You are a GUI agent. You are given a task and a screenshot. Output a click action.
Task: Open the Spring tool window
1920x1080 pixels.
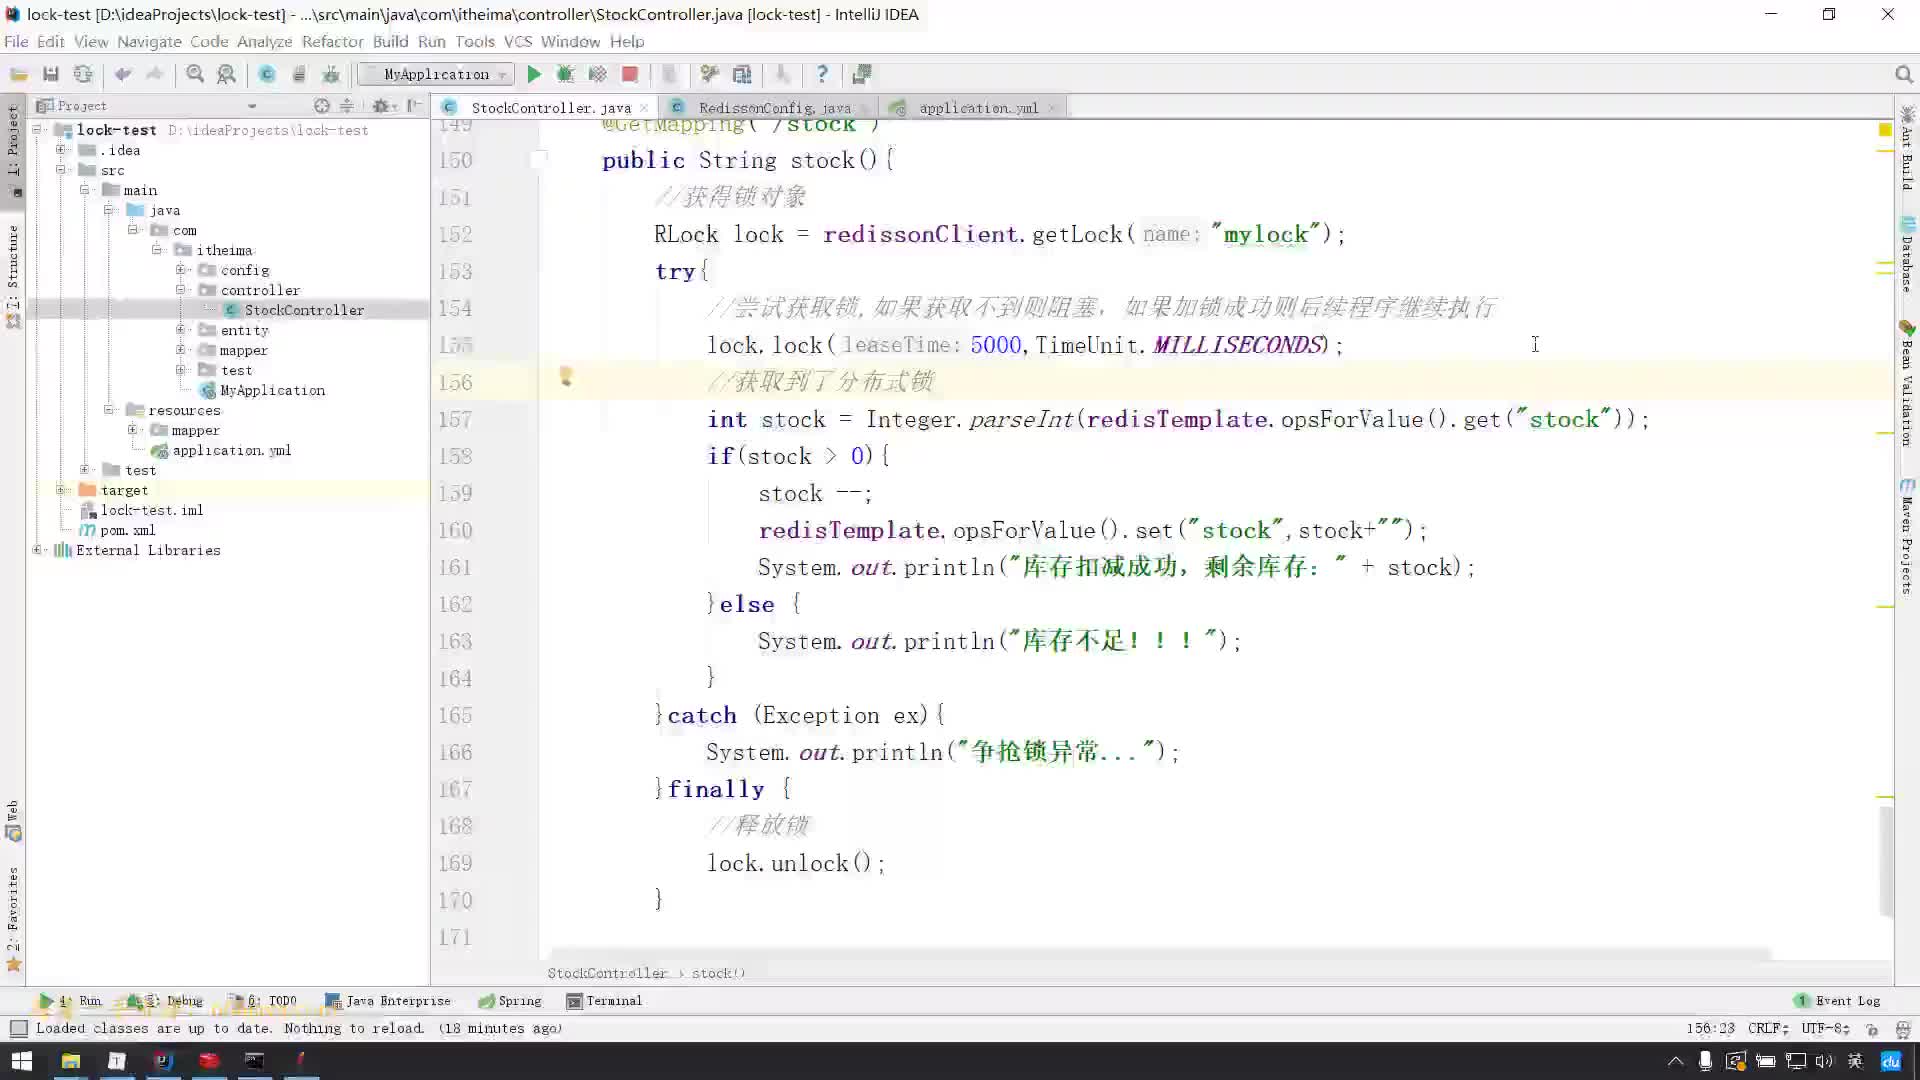click(510, 1000)
